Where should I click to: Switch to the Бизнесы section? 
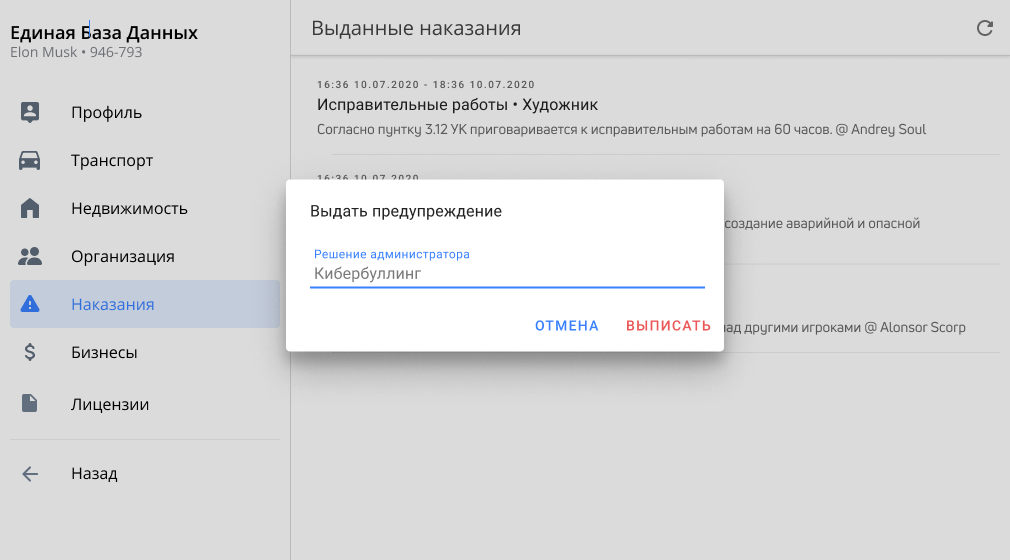click(x=104, y=352)
